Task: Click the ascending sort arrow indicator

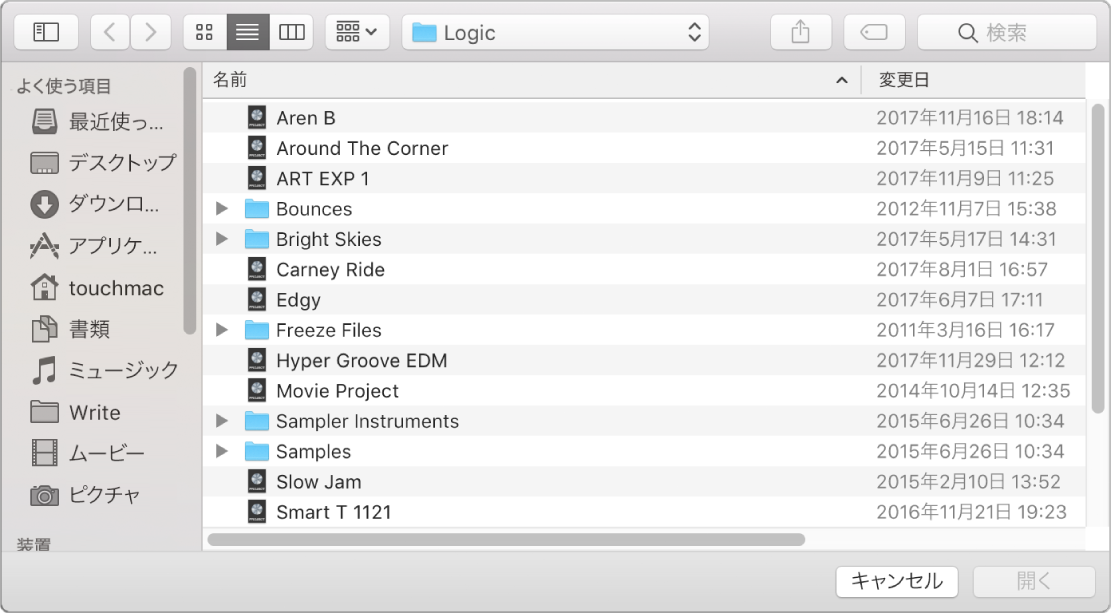Action: [x=842, y=80]
